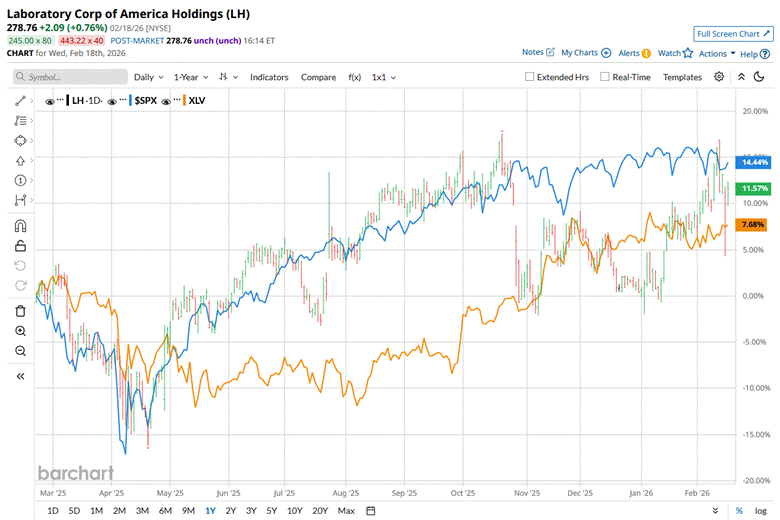Screen dimensions: 780x520
Task: Collapse the drawing tools sidebar
Action: coord(20,376)
